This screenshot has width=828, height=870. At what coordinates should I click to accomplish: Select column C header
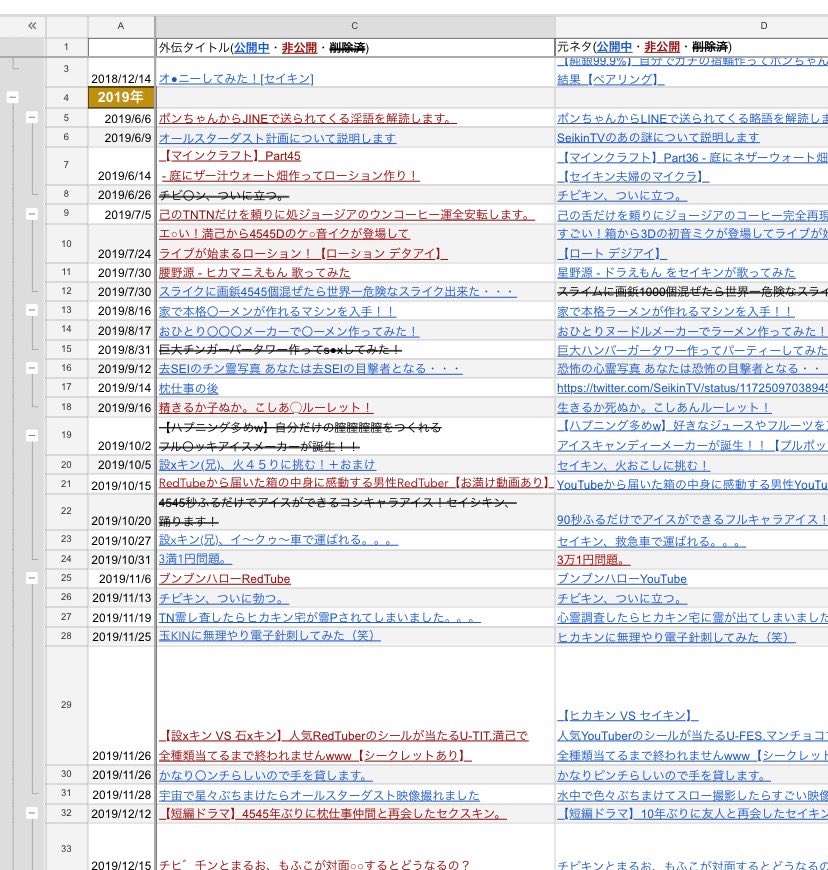pyautogui.click(x=355, y=26)
